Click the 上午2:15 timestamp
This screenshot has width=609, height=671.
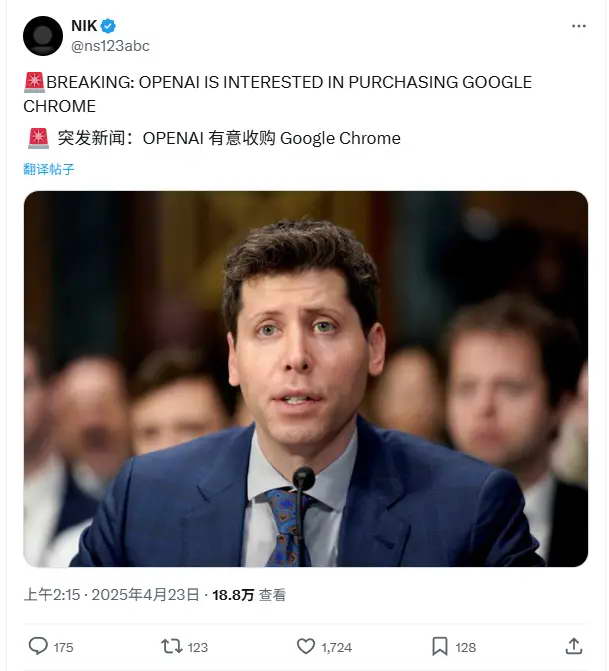click(52, 595)
